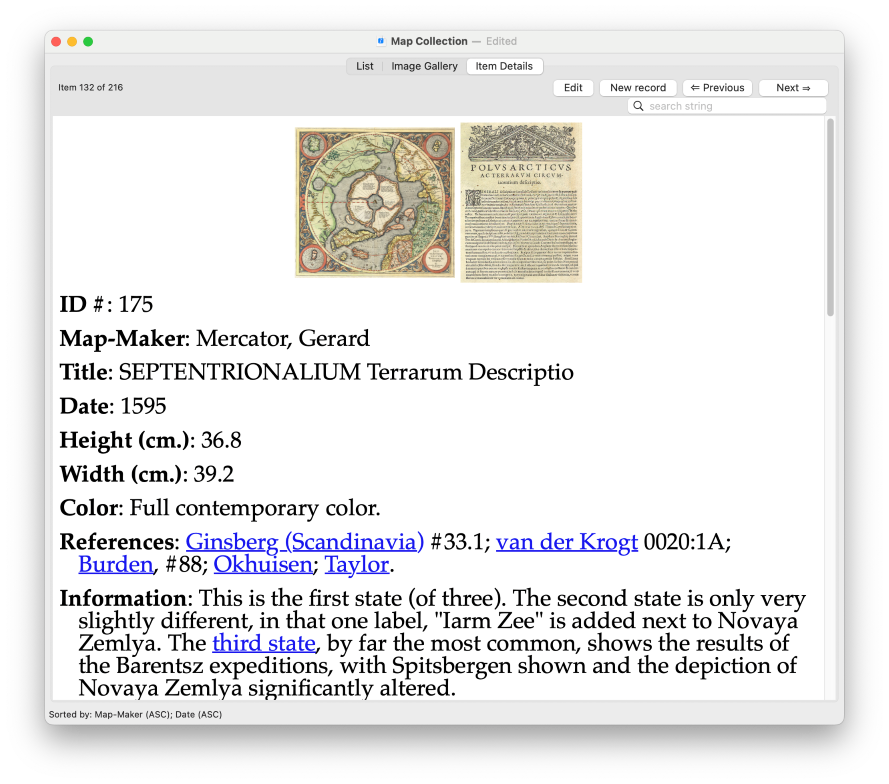Click in the search string field
Image resolution: width=889 pixels, height=784 pixels.
(735, 106)
